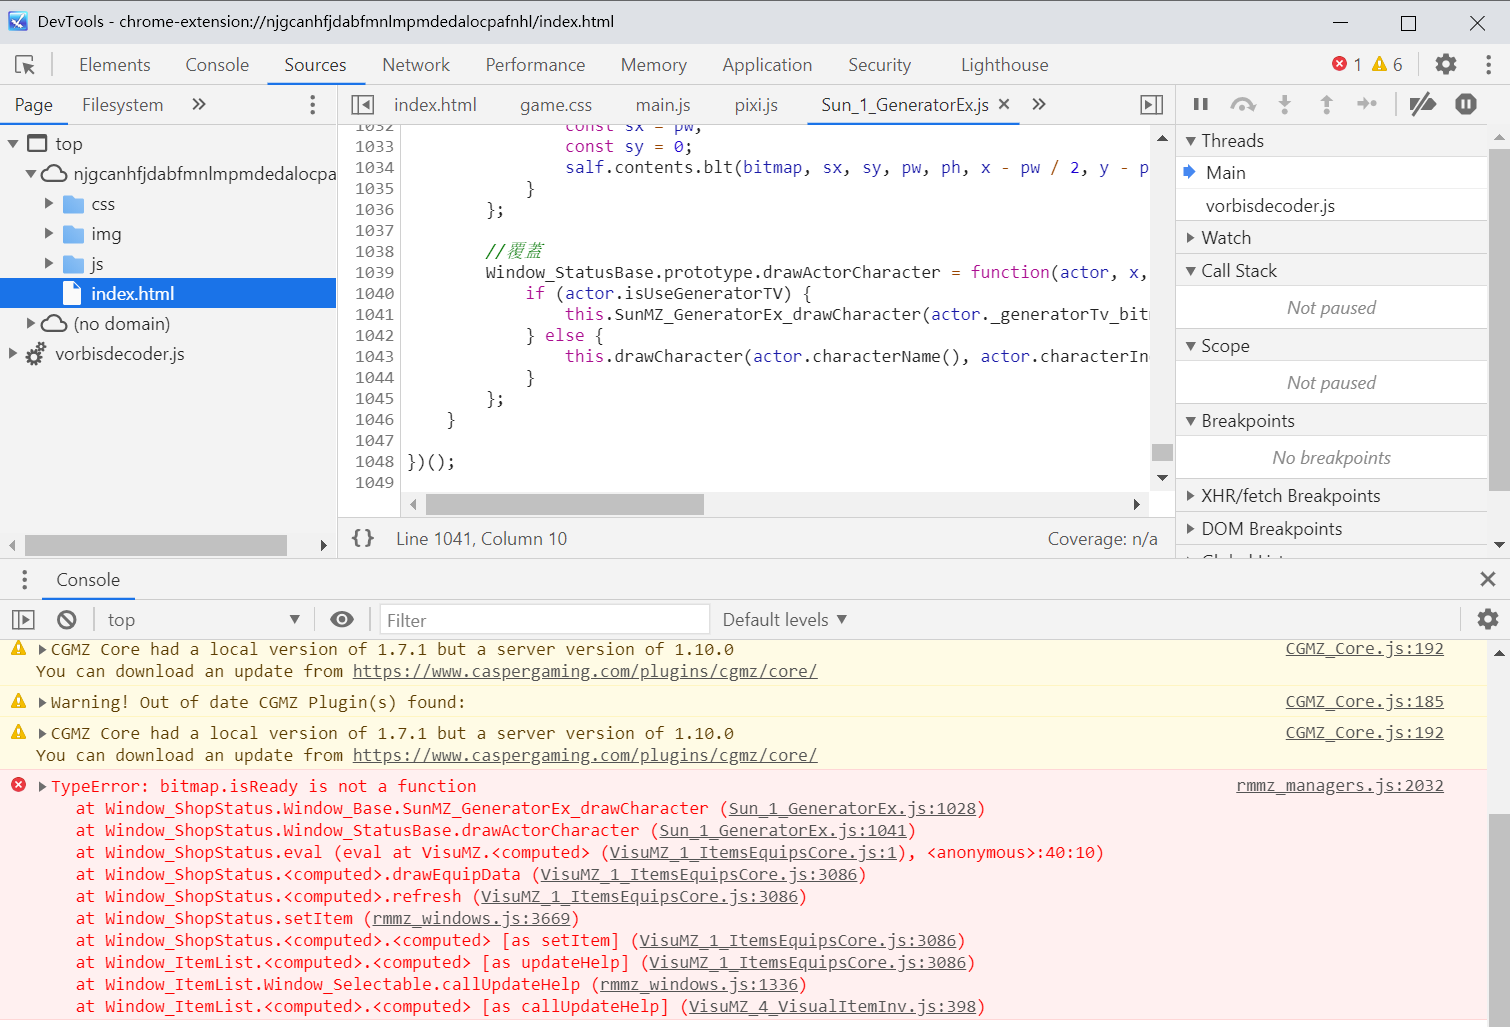Open the main.js editor tab
This screenshot has height=1027, width=1510.
[x=663, y=105]
